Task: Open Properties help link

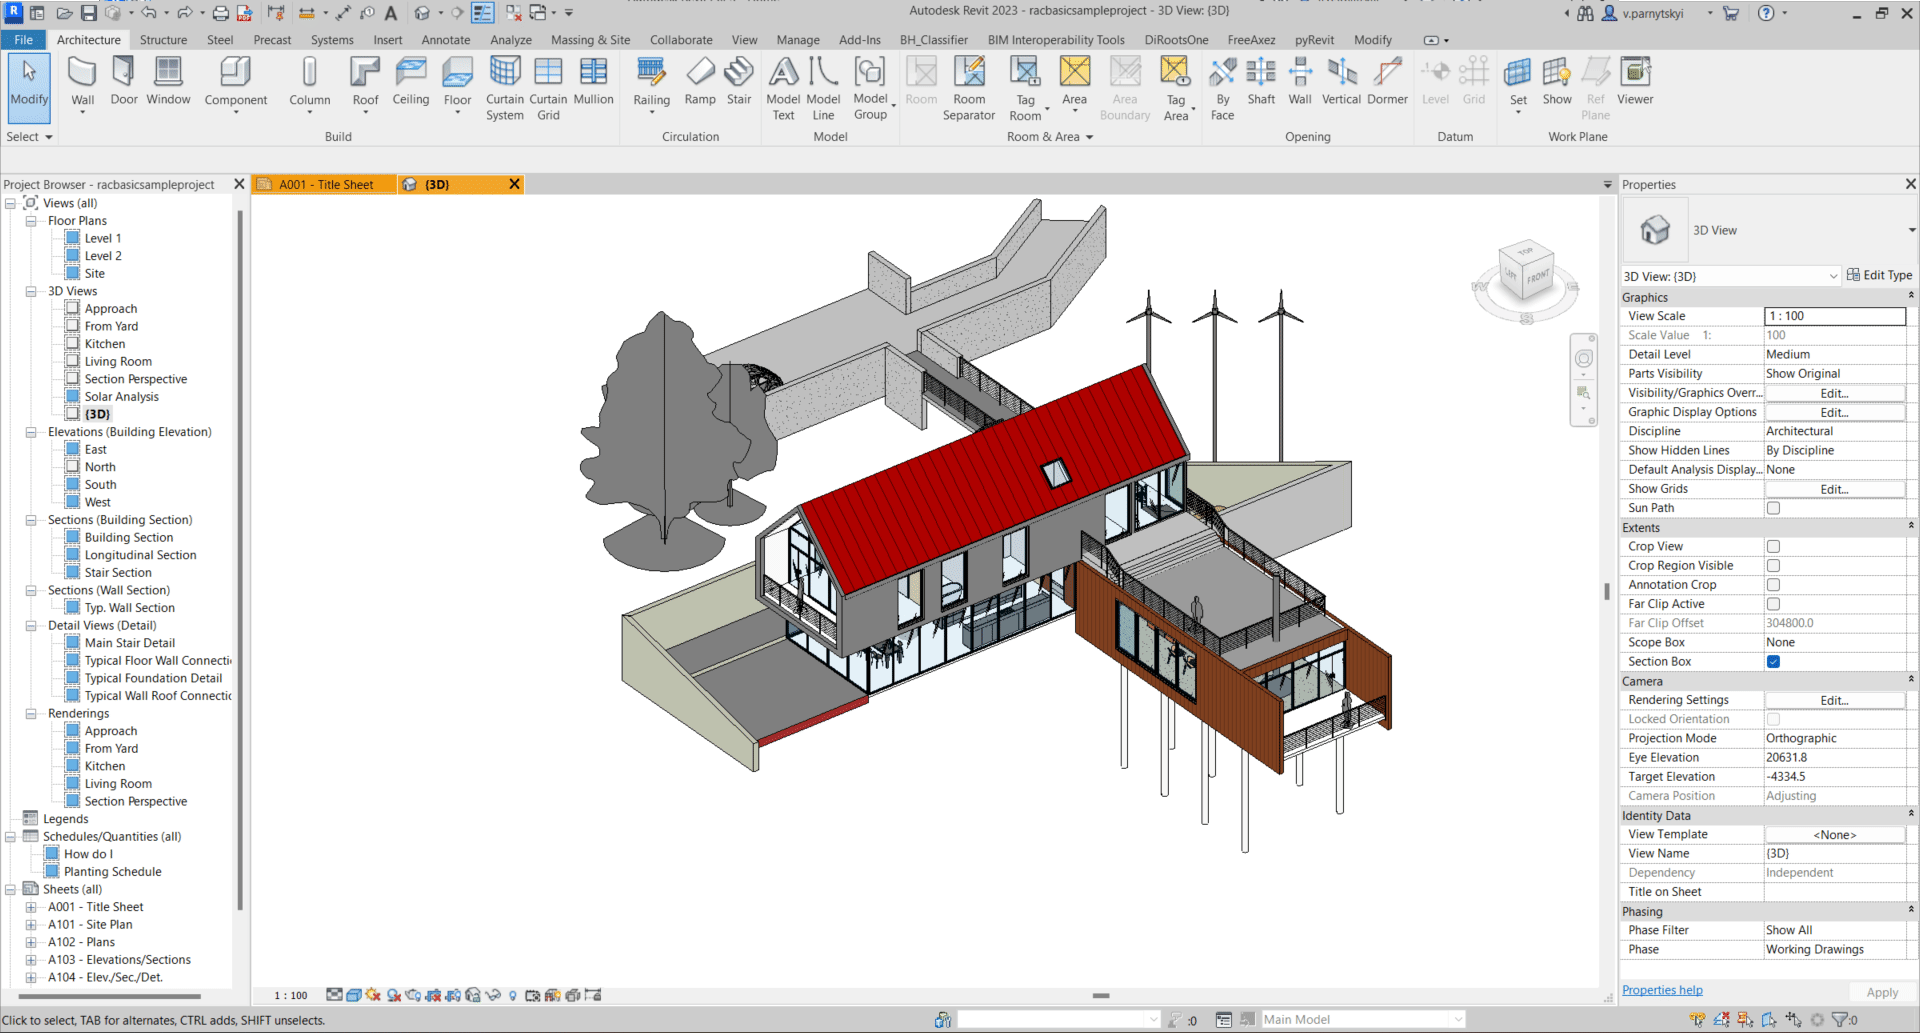Action: (1661, 990)
